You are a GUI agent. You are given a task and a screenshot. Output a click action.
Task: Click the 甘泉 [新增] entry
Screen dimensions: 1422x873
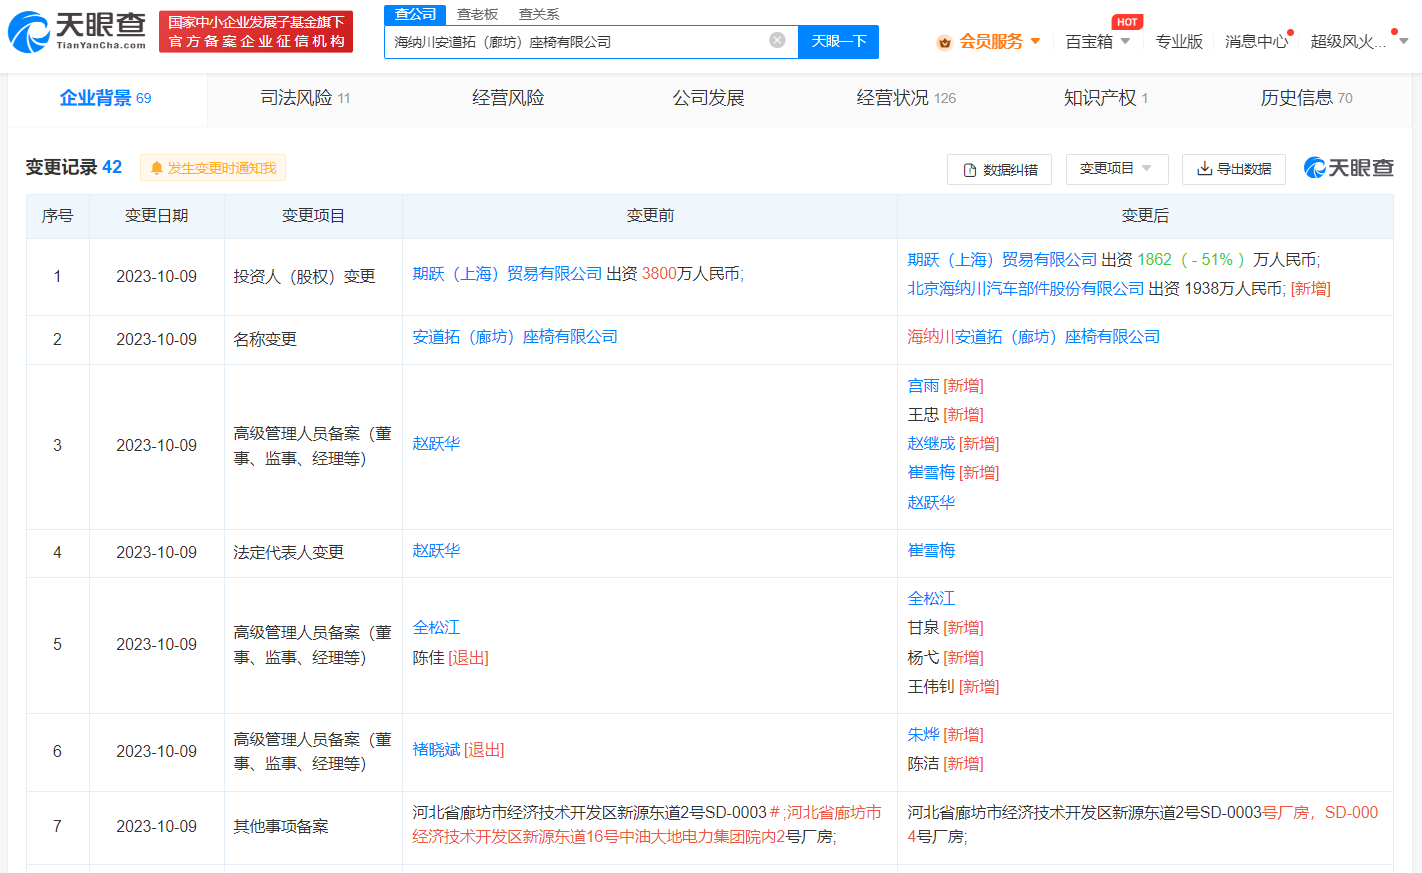coord(945,628)
